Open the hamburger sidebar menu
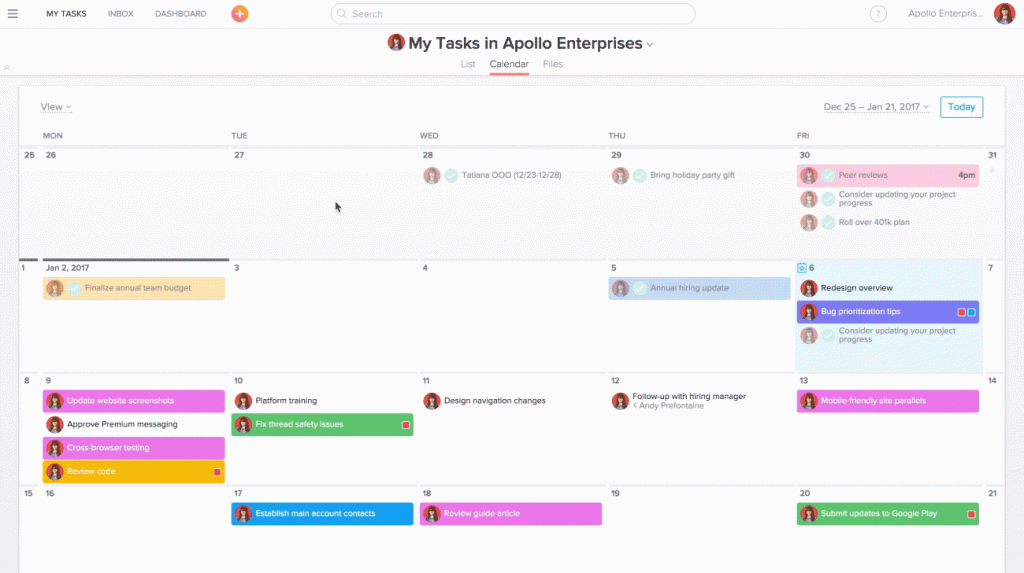Screen dimensions: 1024x573 pos(12,14)
